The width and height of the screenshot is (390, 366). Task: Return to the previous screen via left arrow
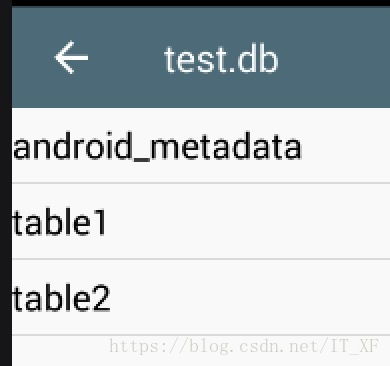[71, 57]
